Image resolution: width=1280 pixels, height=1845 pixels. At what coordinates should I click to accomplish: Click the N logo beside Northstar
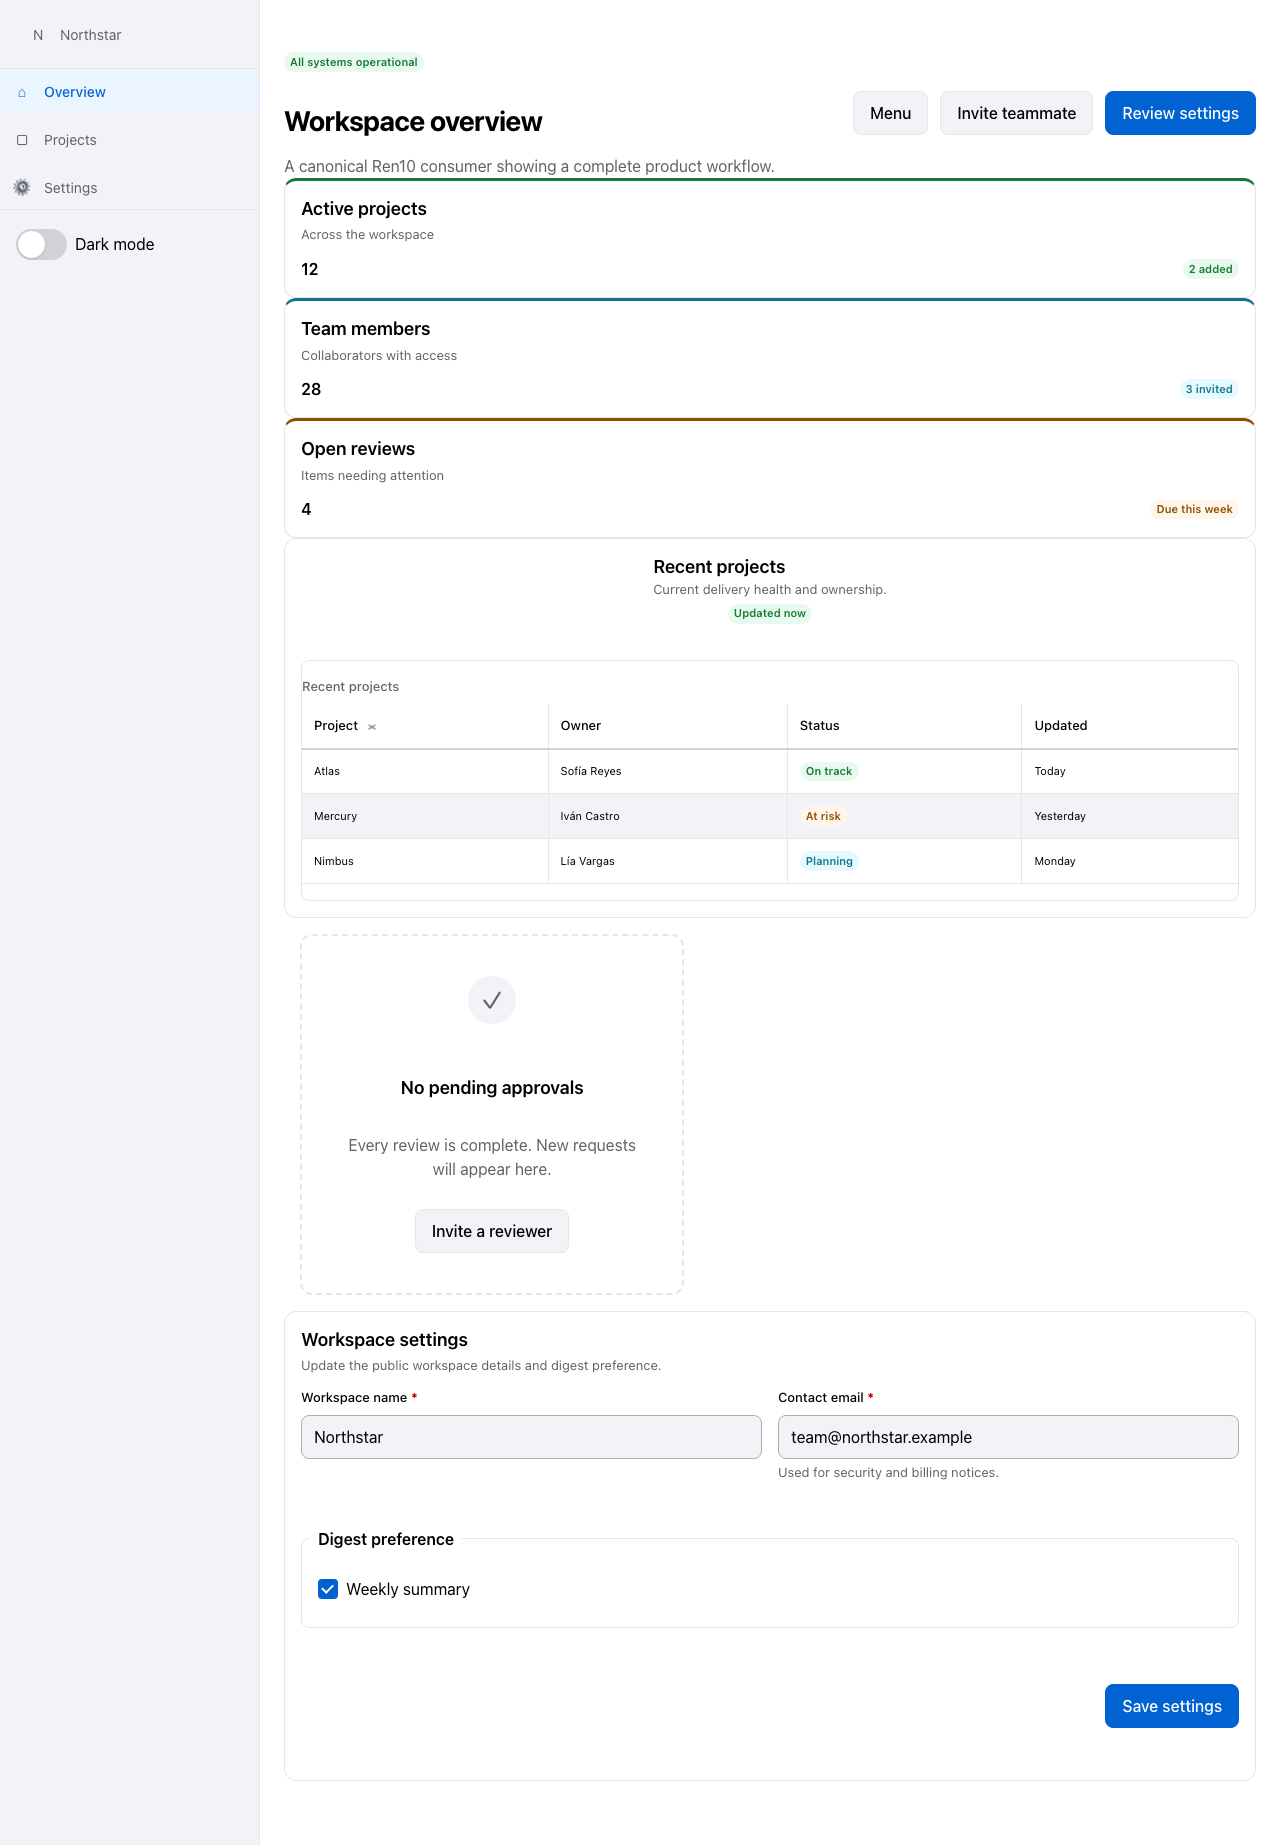tap(38, 35)
